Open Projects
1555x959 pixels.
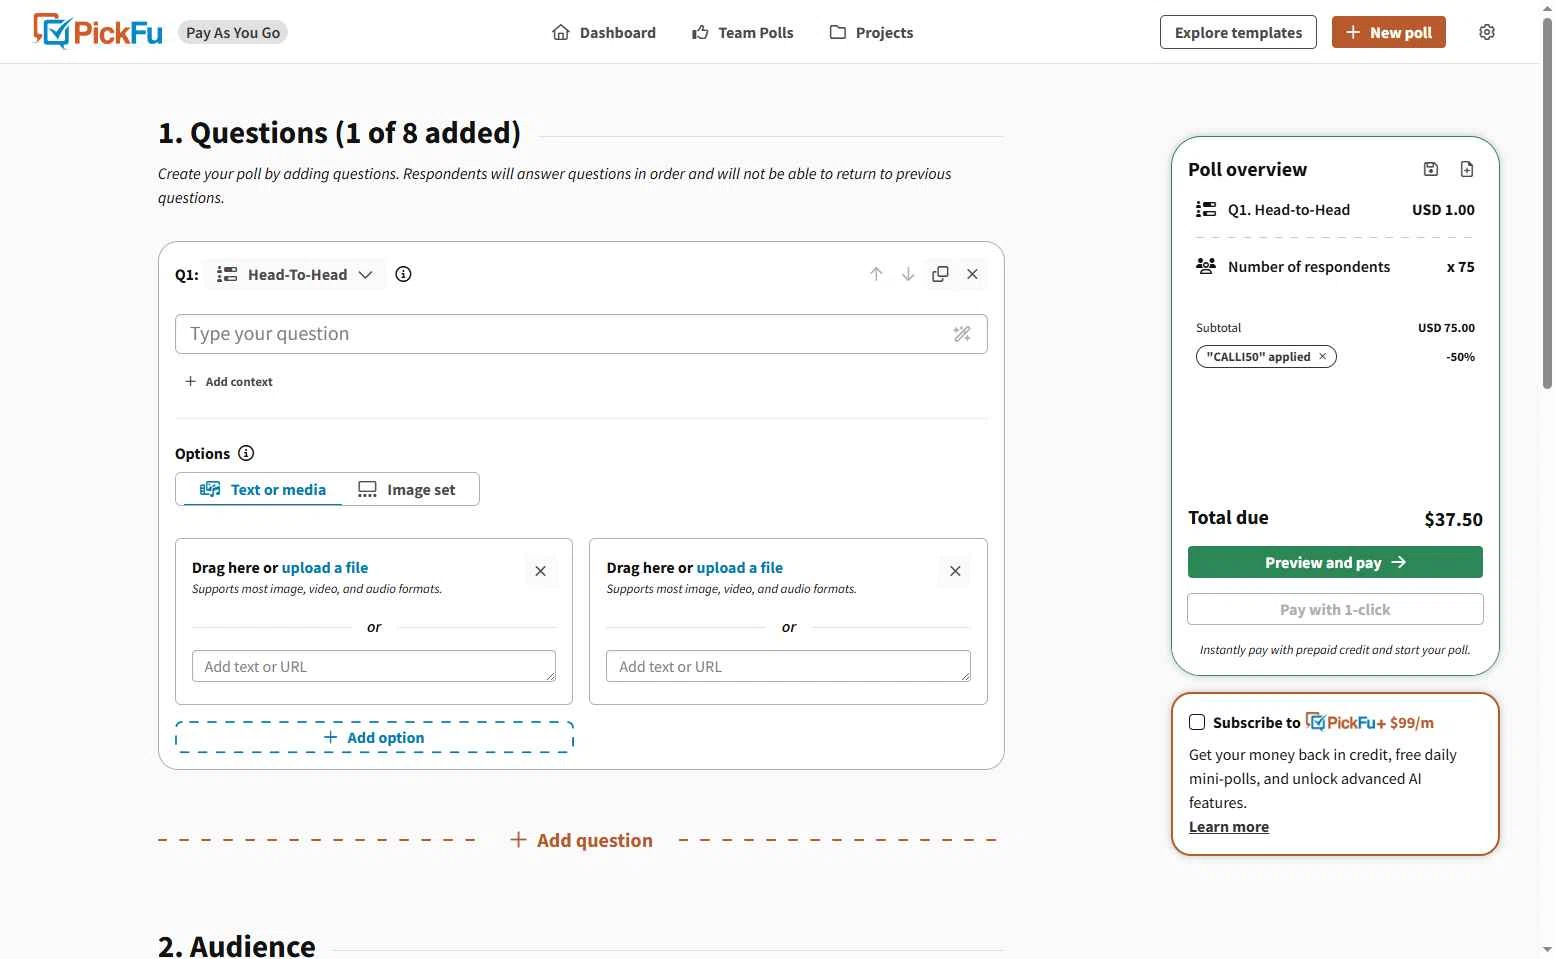871,32
